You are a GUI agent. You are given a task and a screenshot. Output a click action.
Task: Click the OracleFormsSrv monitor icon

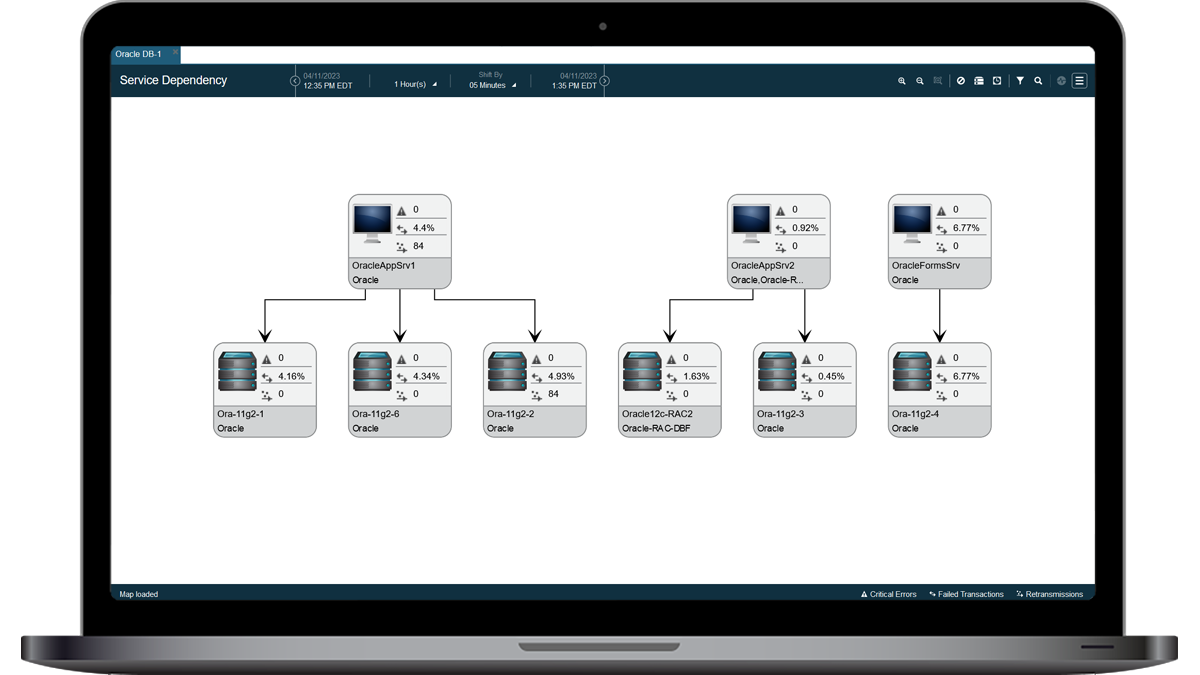911,225
